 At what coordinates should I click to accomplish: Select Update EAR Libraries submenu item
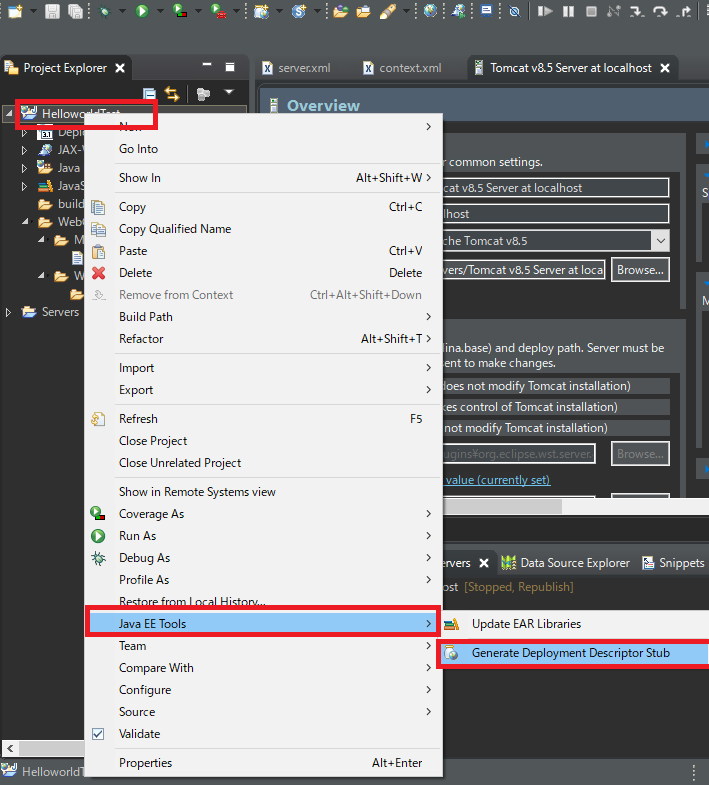point(574,624)
